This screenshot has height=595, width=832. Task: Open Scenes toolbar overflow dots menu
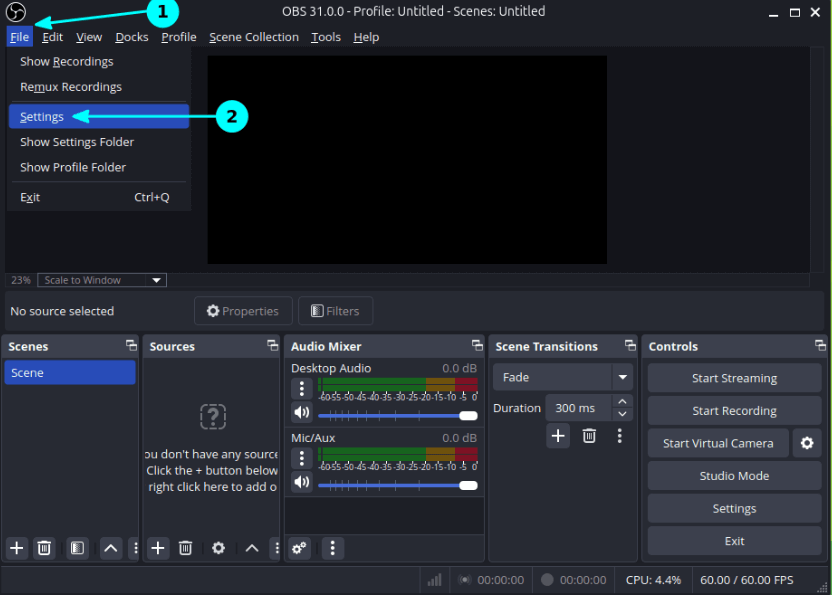click(135, 548)
